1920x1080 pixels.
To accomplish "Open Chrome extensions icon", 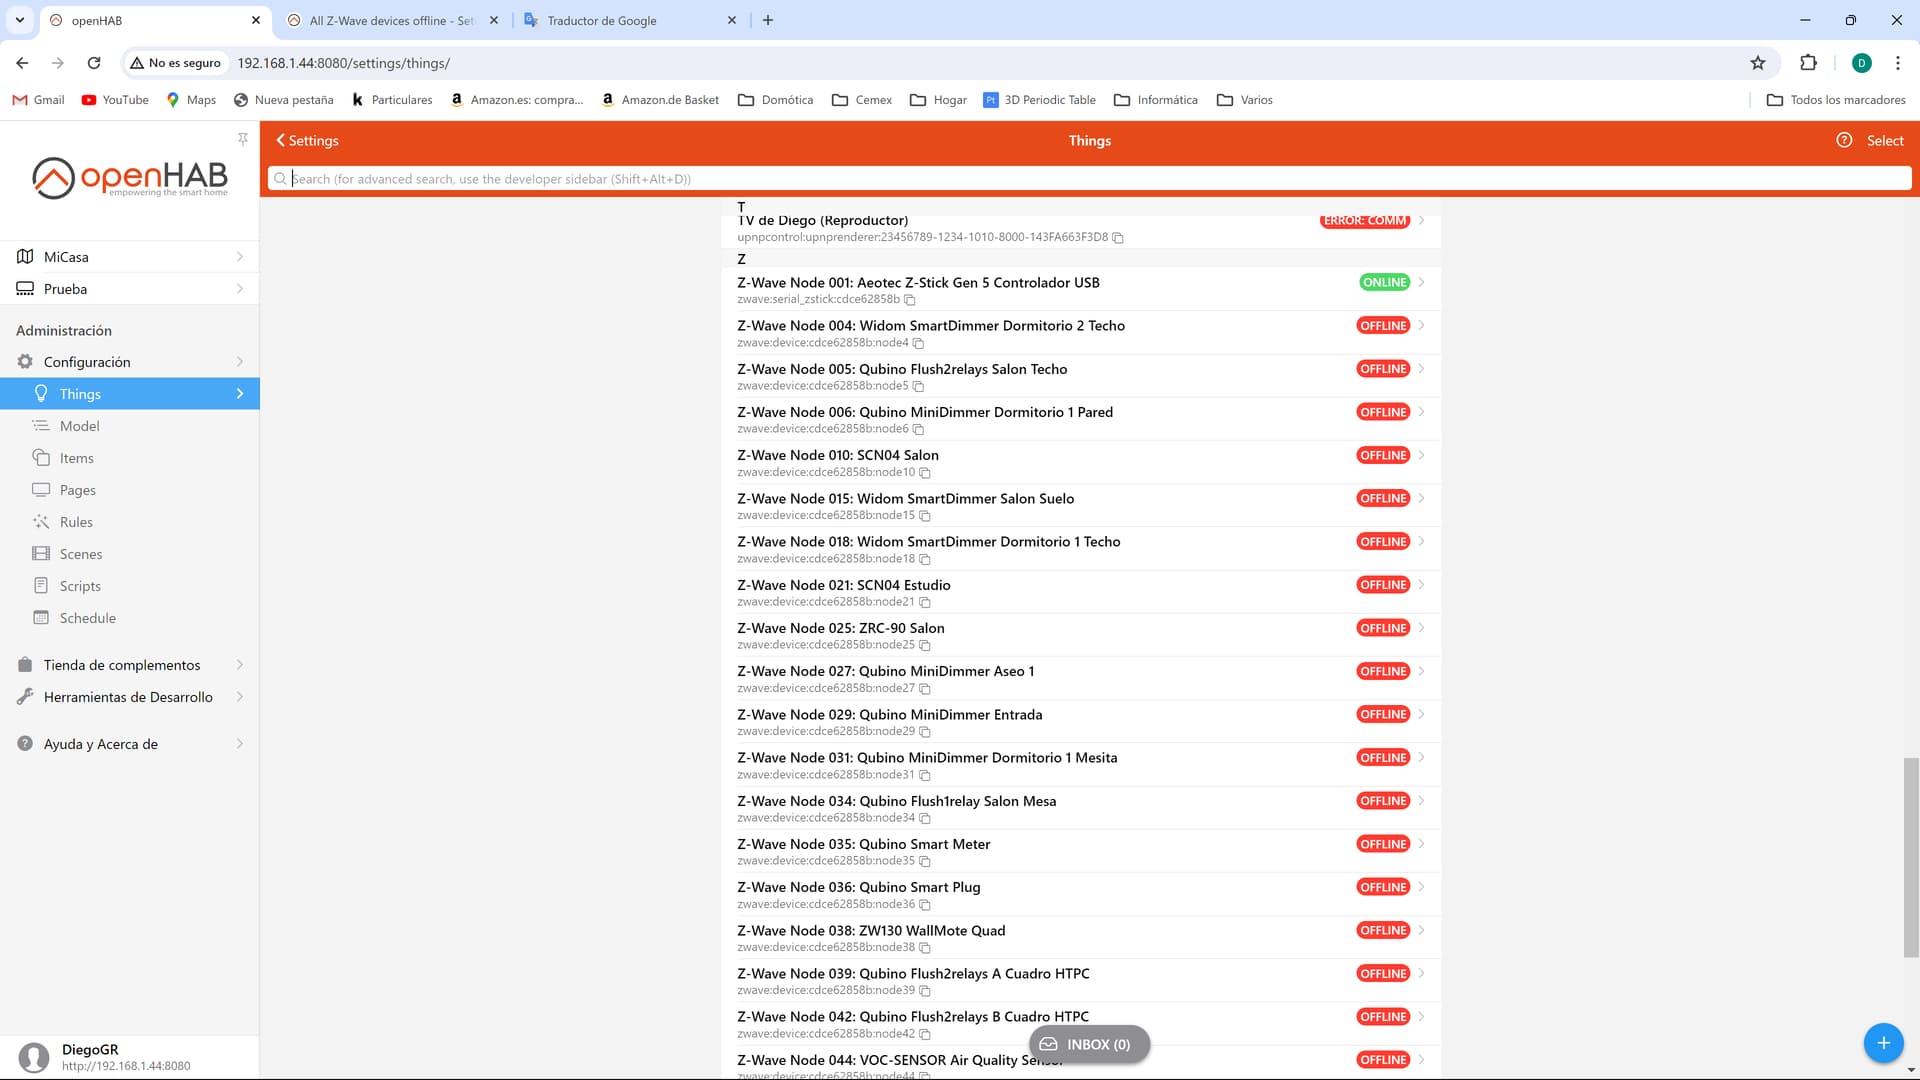I will point(1808,63).
